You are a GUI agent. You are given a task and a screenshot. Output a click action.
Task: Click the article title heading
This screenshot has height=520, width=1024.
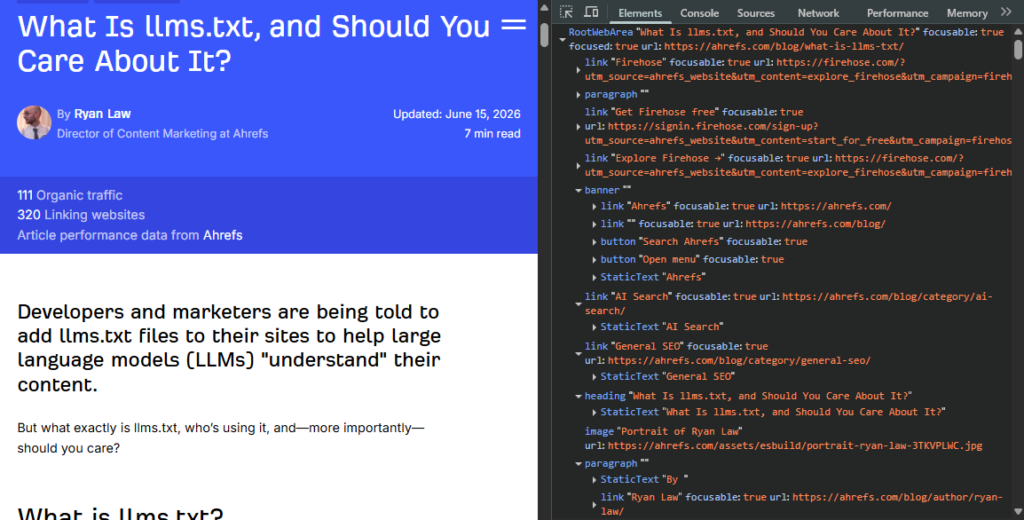click(253, 43)
